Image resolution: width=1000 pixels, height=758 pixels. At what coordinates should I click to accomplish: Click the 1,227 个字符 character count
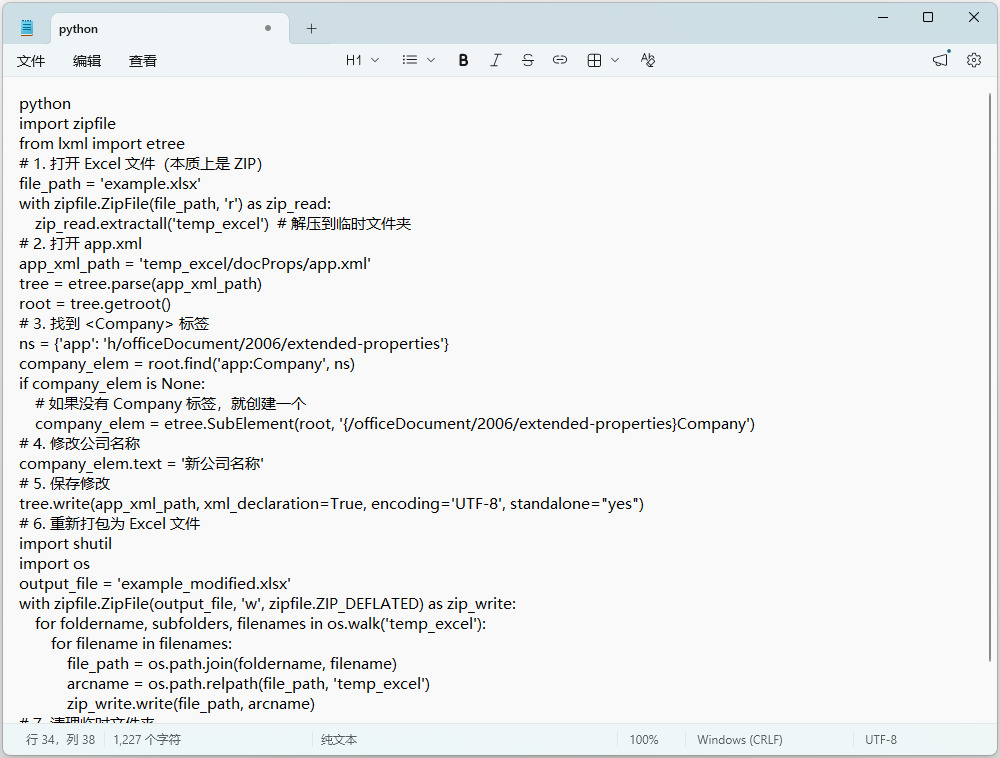click(x=147, y=740)
